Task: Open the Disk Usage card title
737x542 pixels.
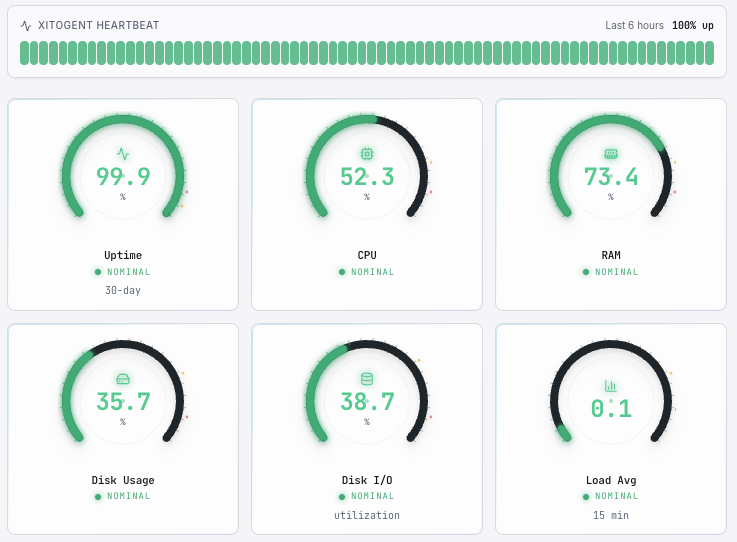Action: pos(123,480)
